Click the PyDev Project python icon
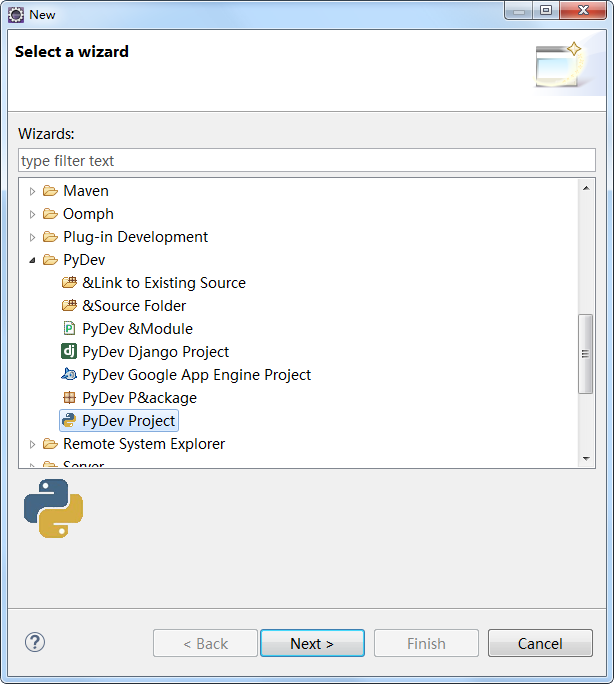The height and width of the screenshot is (684, 614). tap(69, 421)
